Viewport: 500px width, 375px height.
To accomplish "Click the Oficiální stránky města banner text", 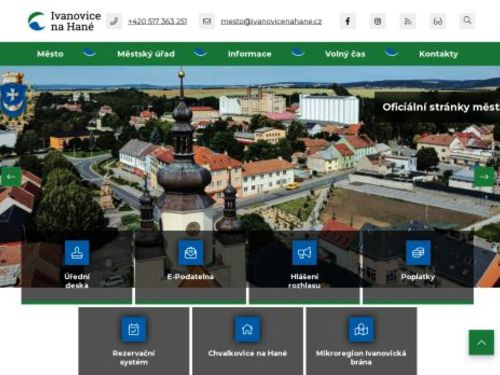I will coord(441,107).
